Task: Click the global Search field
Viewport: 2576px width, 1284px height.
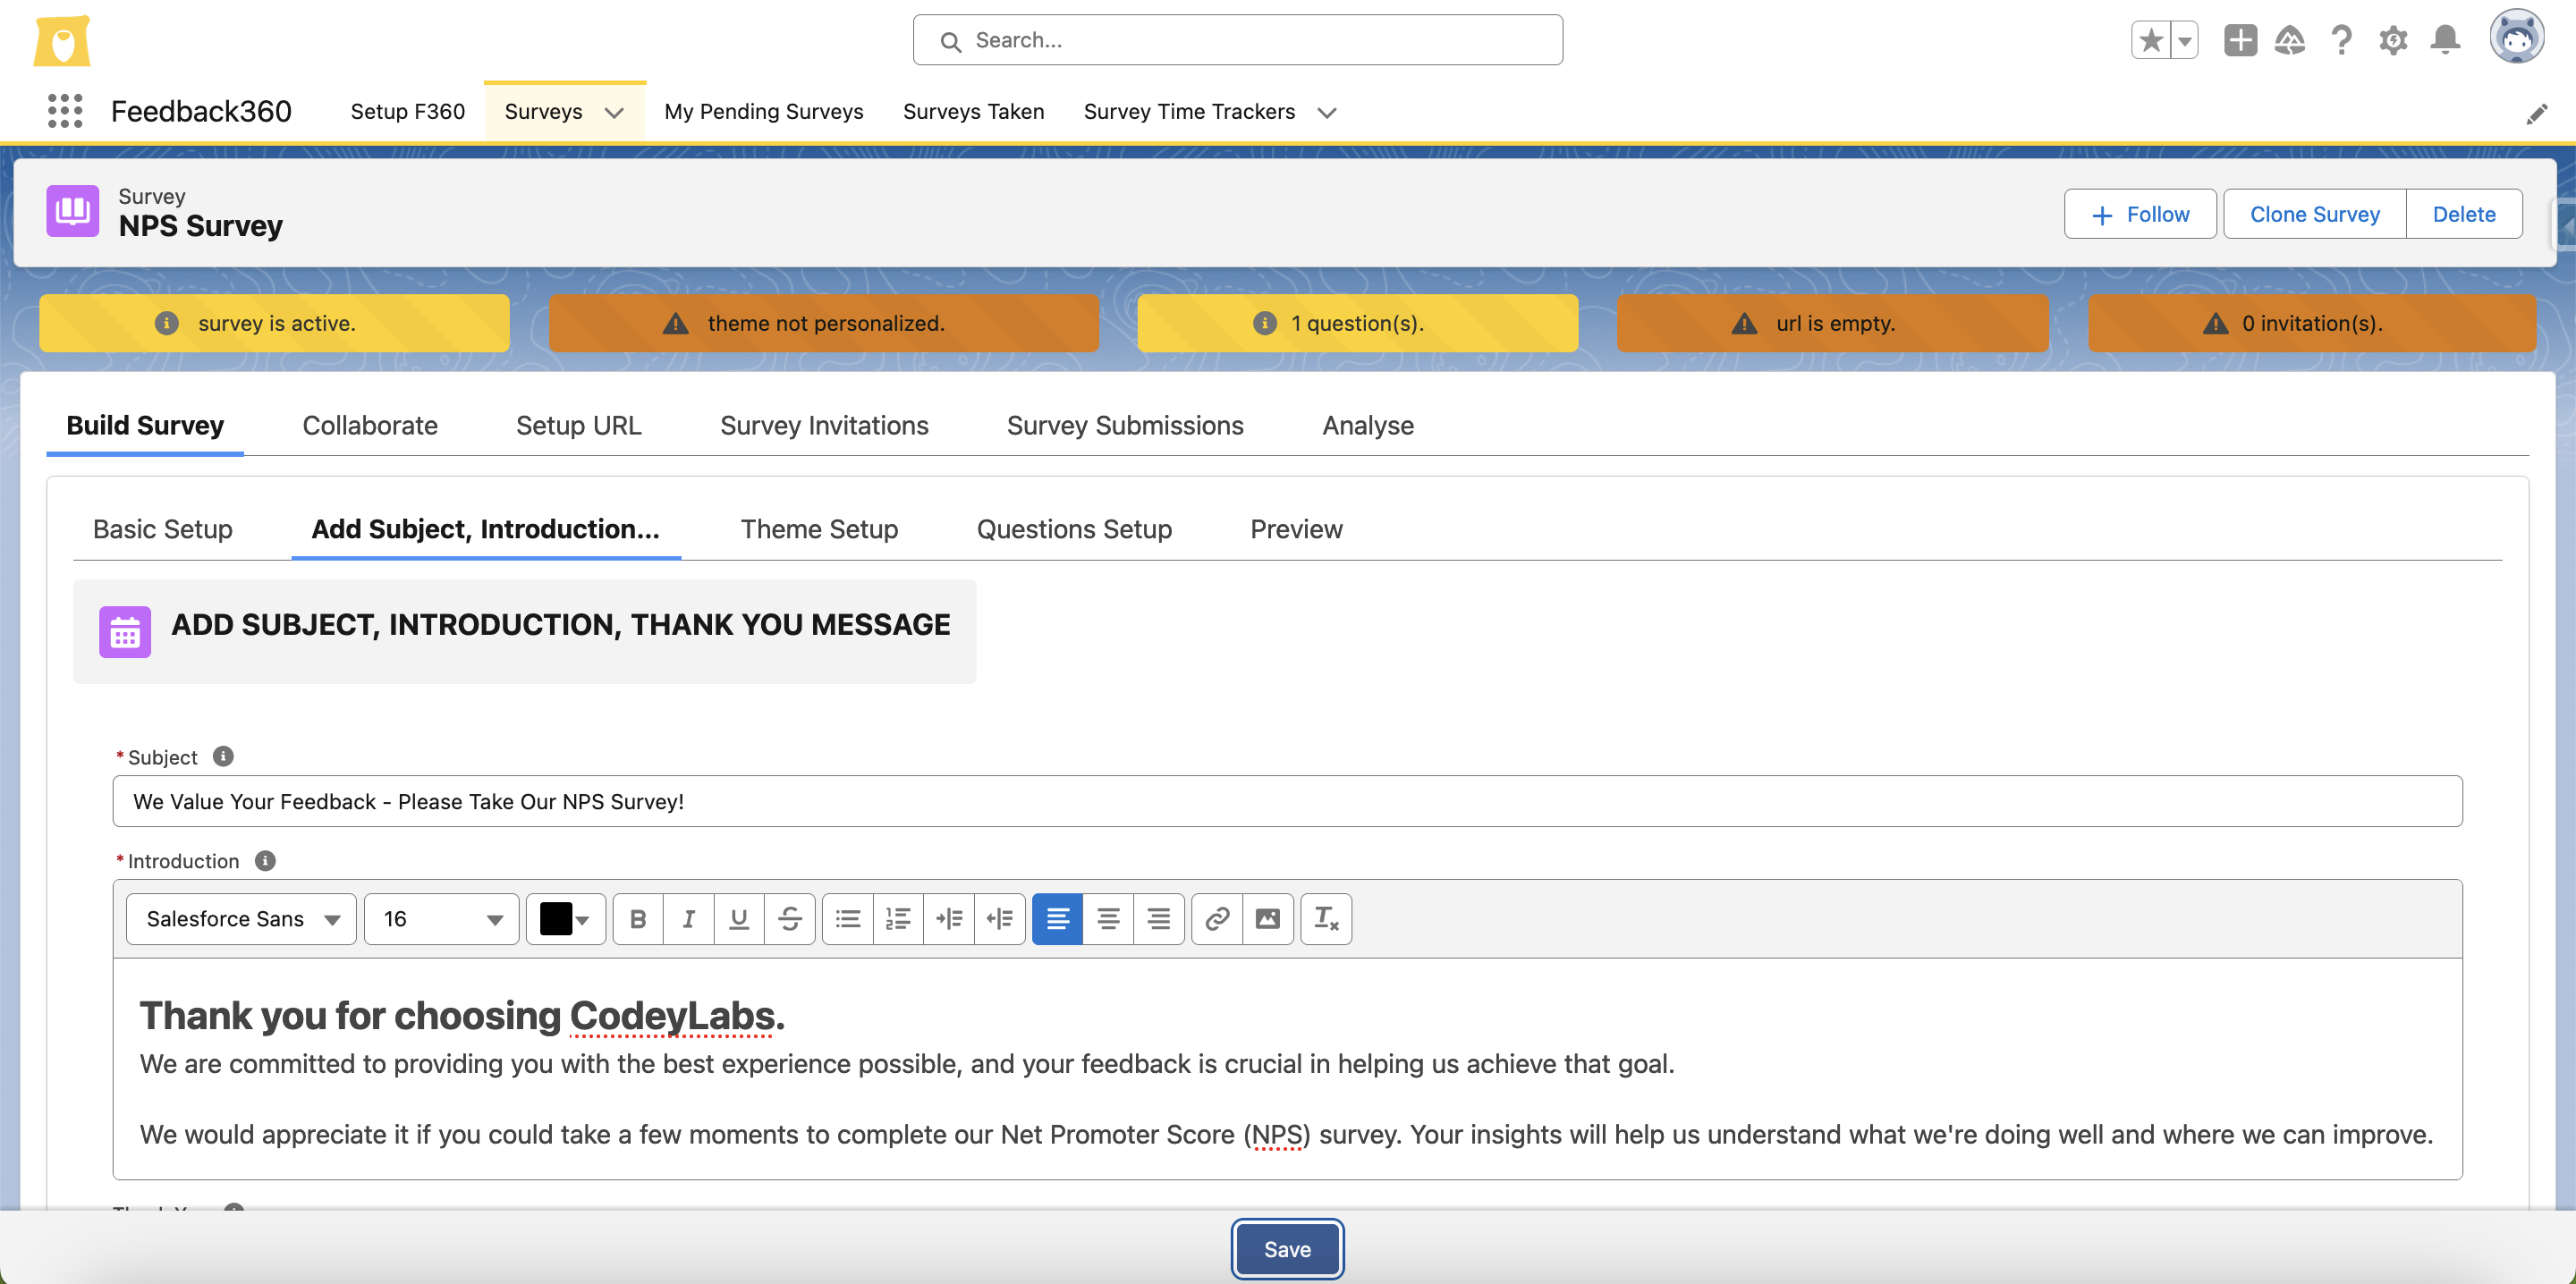Action: point(1237,40)
